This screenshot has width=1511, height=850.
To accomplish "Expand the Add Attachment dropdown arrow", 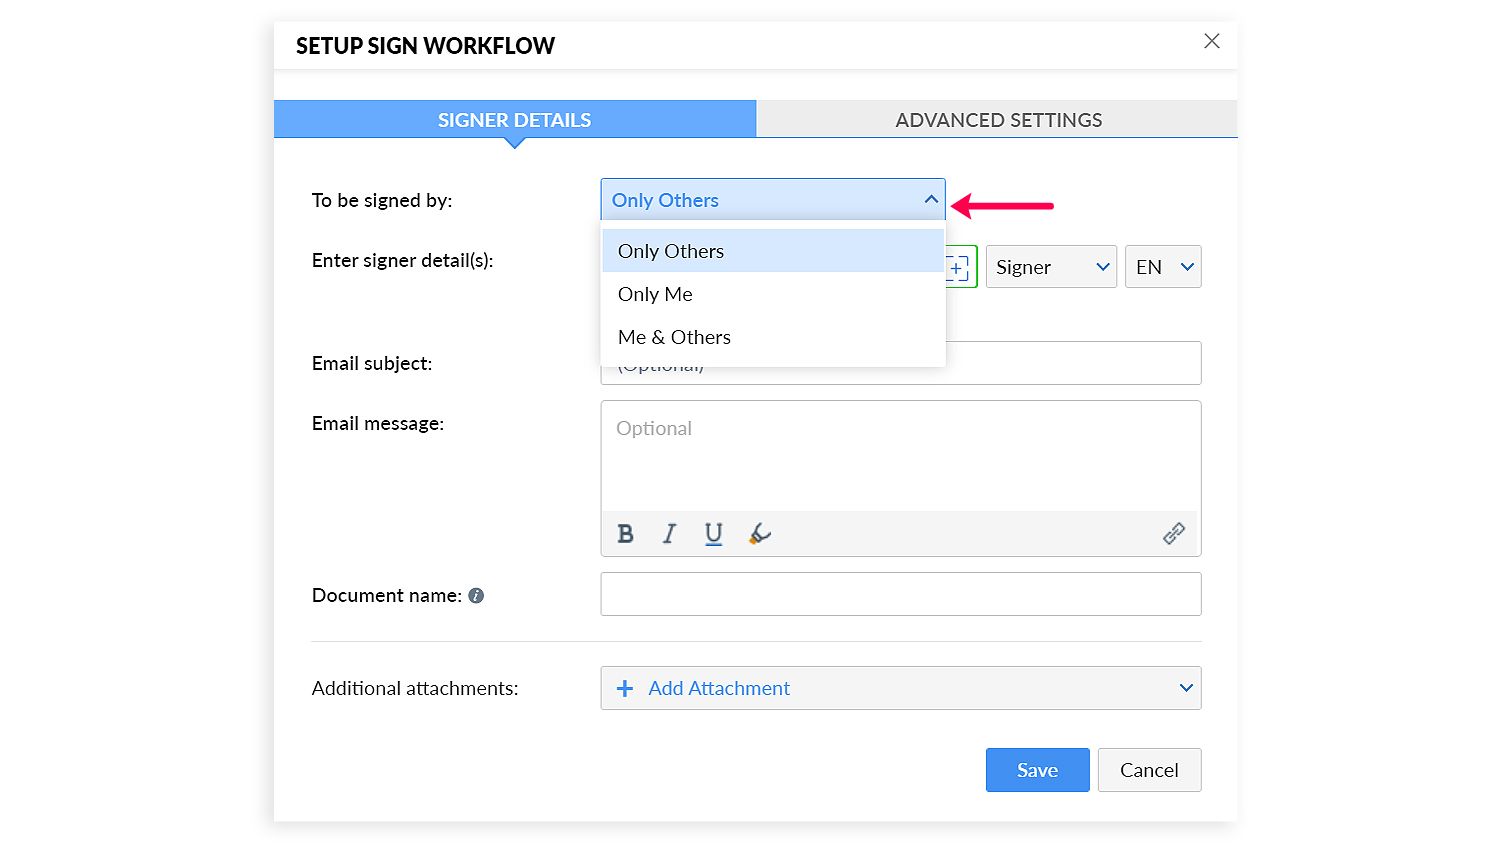I will coord(1186,688).
